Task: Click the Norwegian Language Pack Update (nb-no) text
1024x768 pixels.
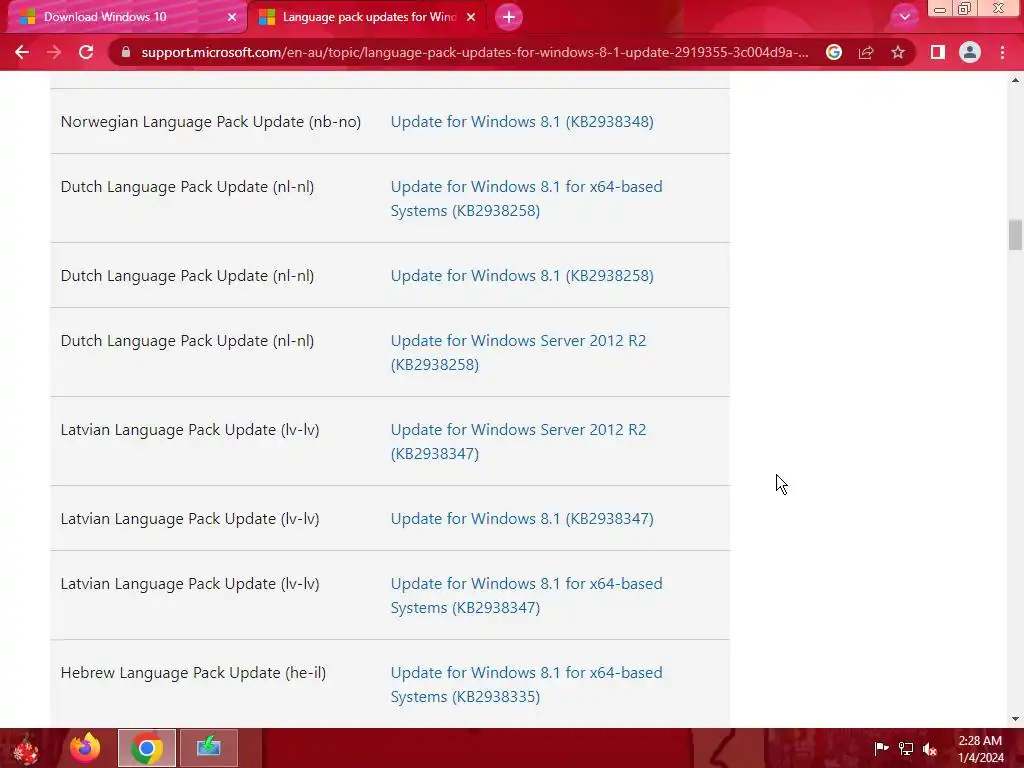Action: click(x=211, y=121)
